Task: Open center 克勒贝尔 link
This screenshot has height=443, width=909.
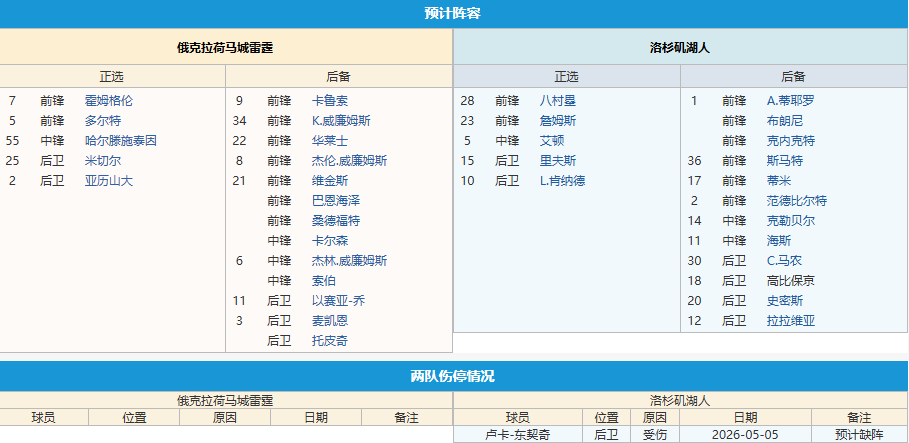Action: coord(791,221)
